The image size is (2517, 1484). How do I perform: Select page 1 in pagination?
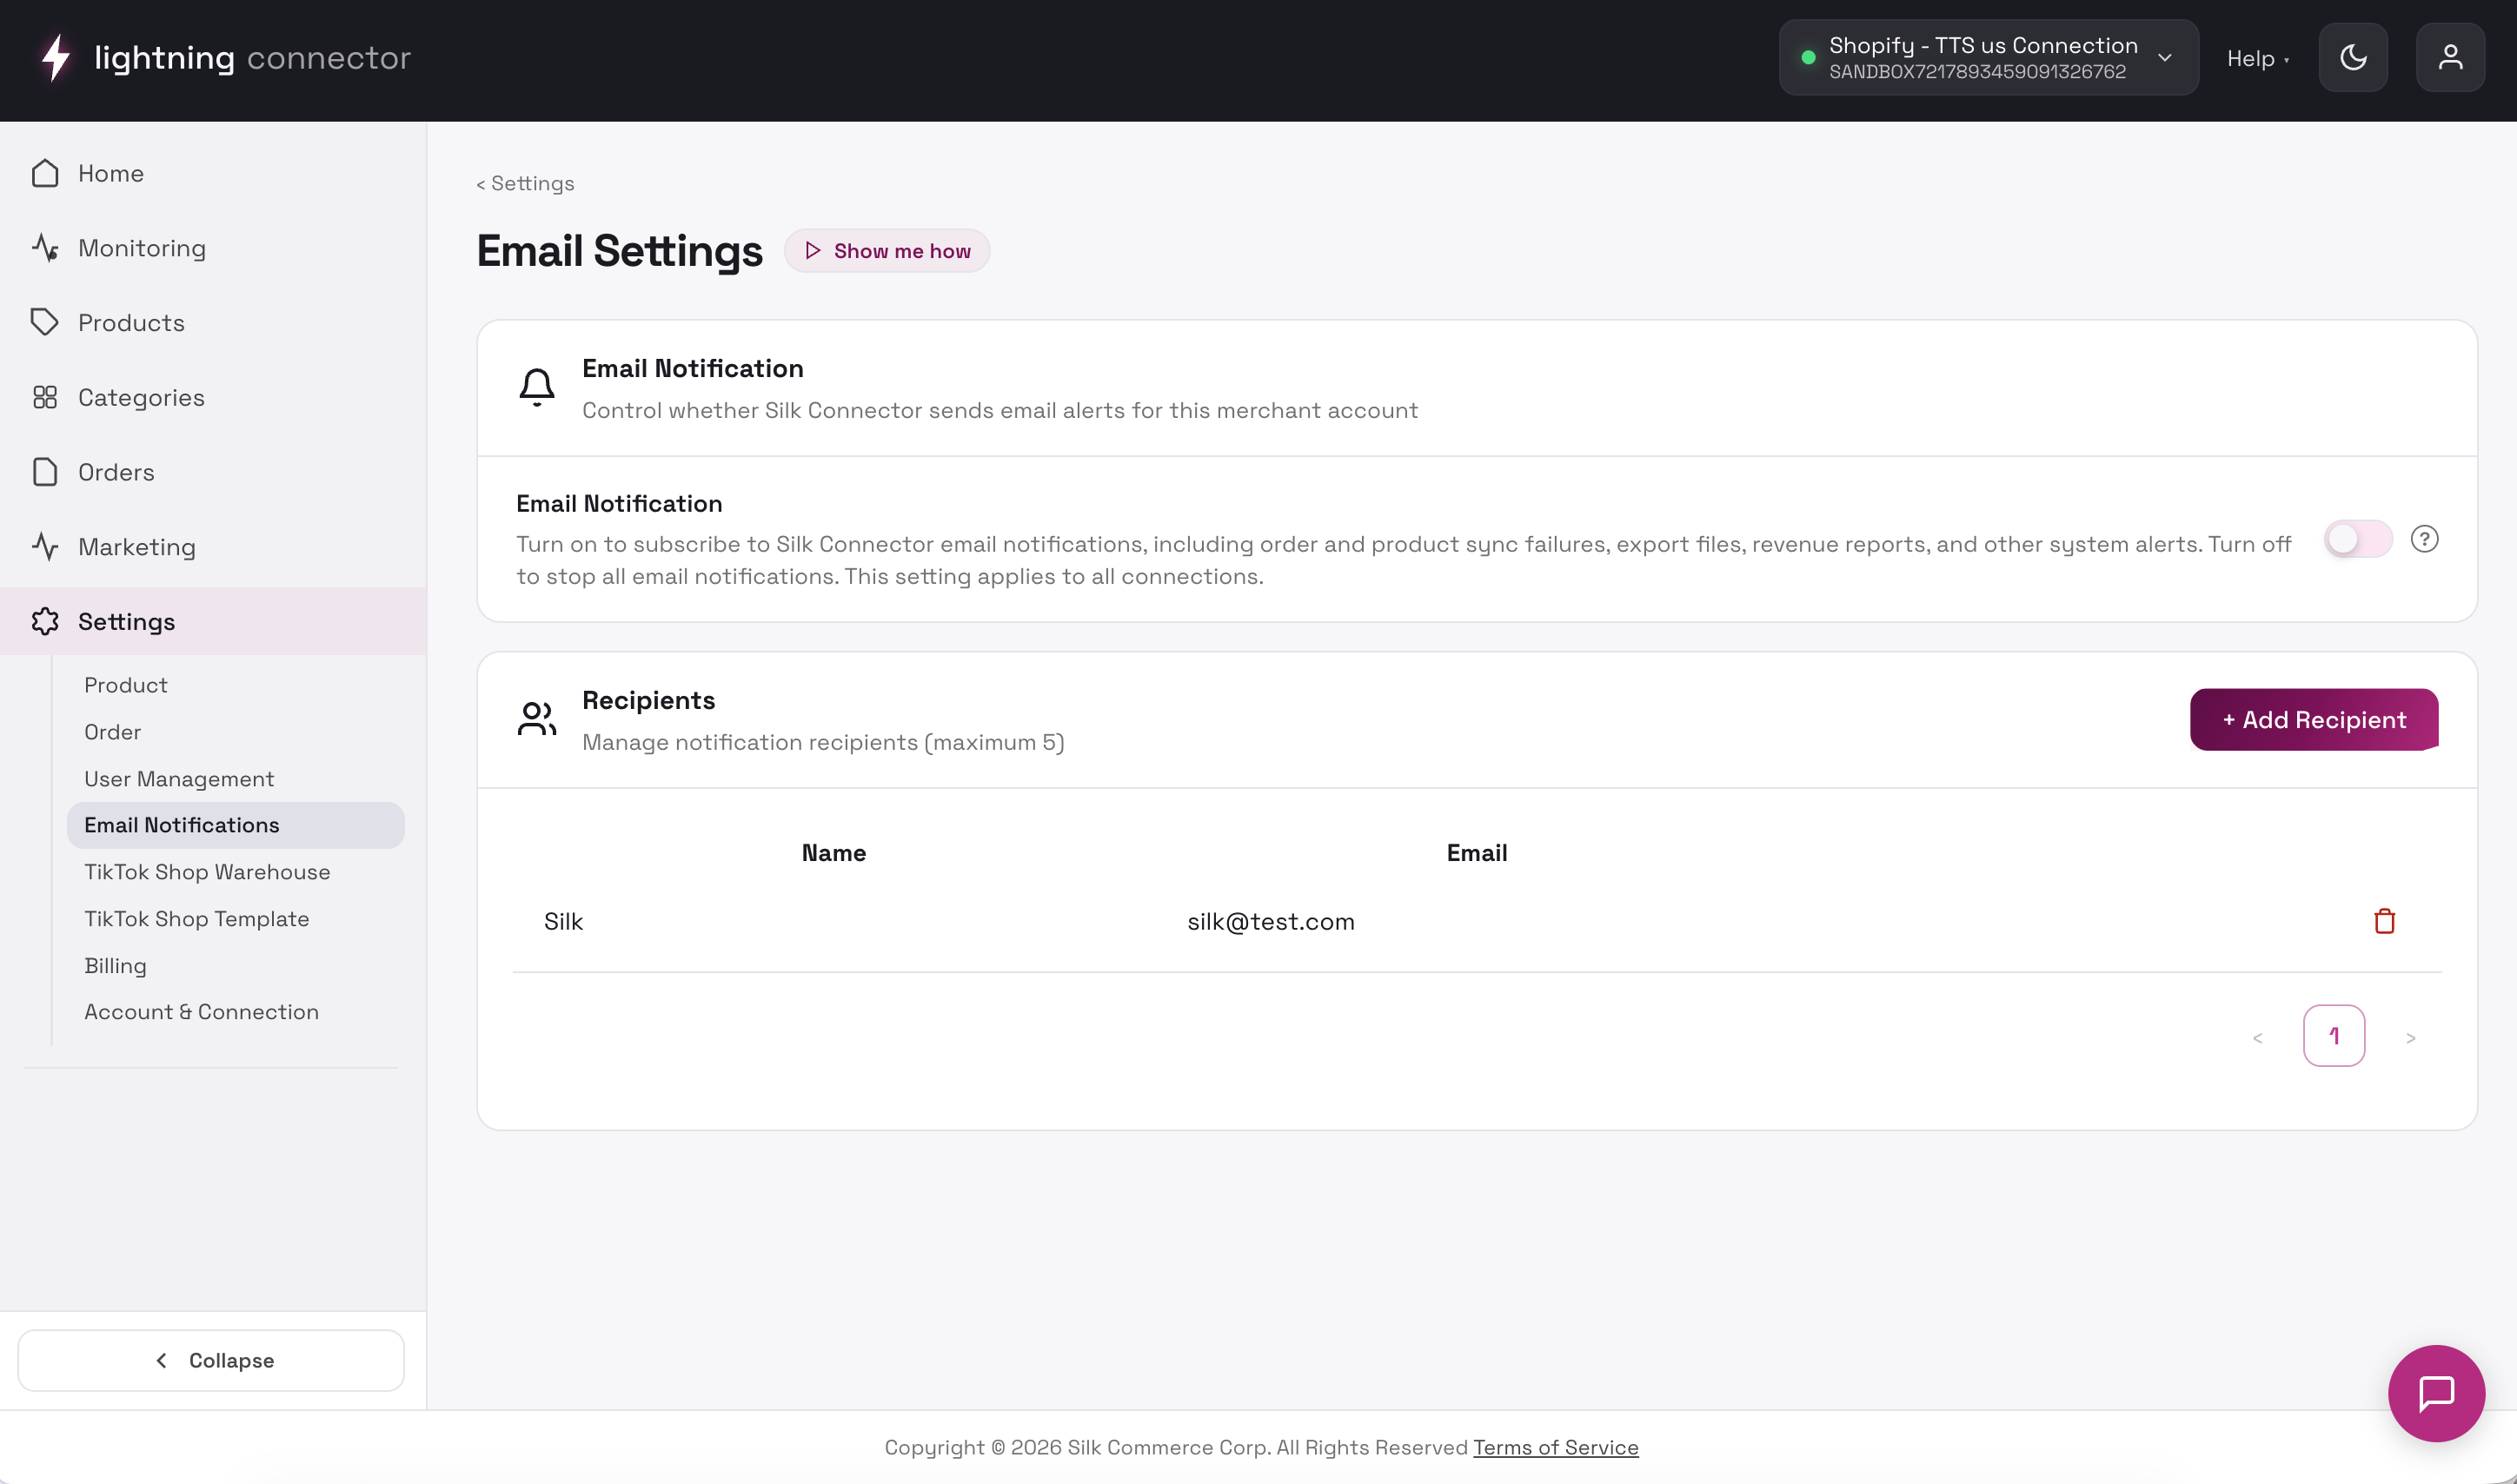pyautogui.click(x=2334, y=1036)
